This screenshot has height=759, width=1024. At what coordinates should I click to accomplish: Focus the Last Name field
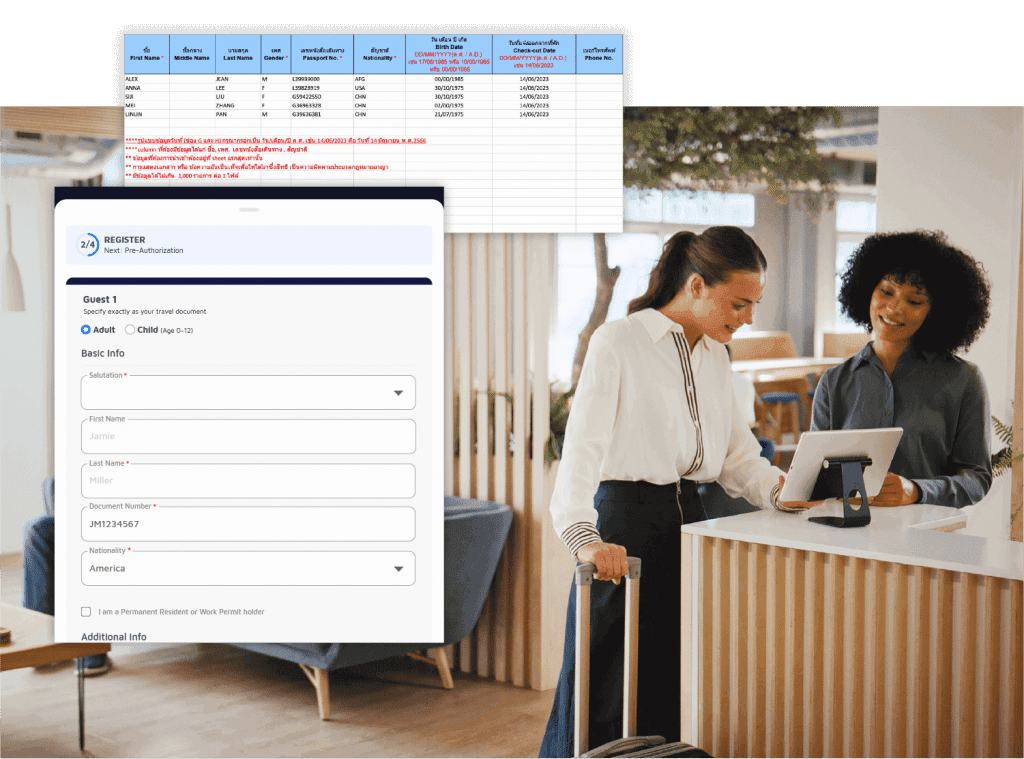(248, 480)
